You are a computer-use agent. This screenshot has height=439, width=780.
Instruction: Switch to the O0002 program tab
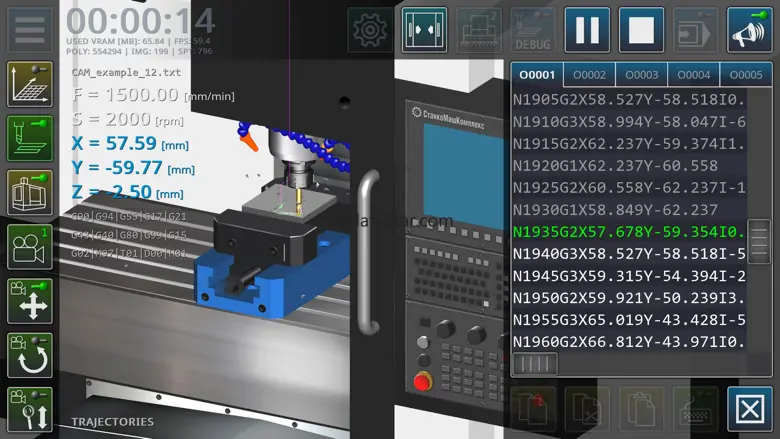(x=589, y=75)
